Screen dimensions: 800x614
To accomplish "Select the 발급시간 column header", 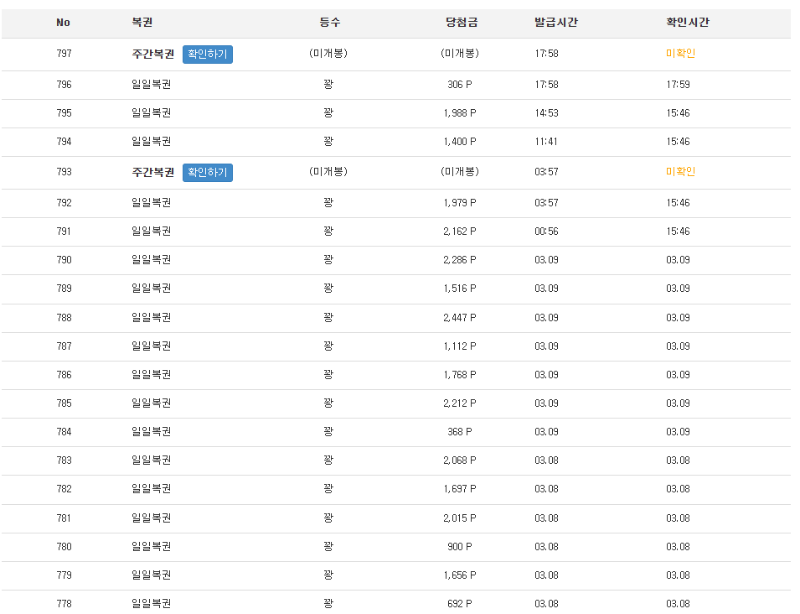I will 555,22.
